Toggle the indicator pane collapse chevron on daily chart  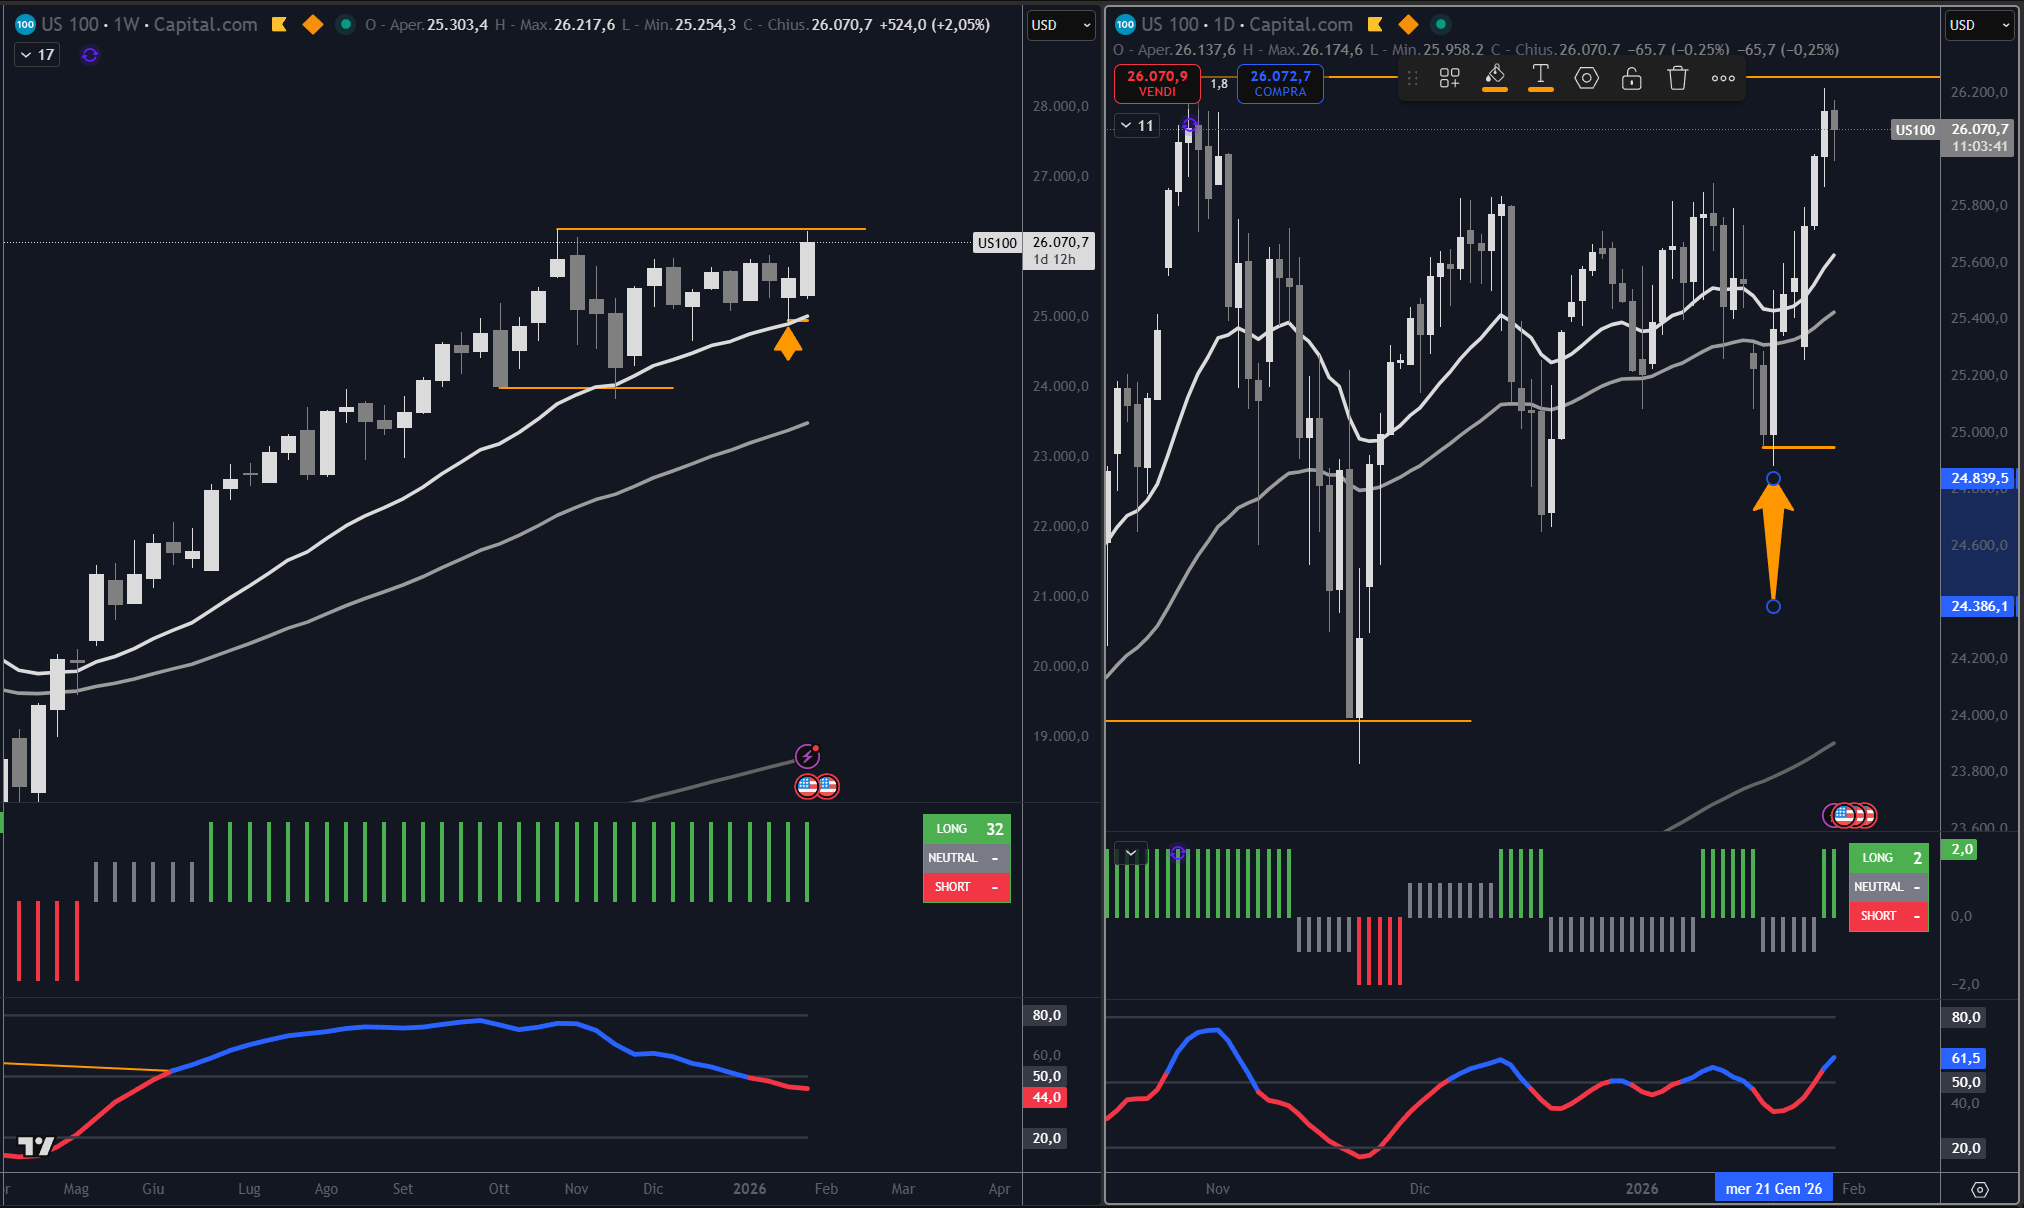(1131, 853)
